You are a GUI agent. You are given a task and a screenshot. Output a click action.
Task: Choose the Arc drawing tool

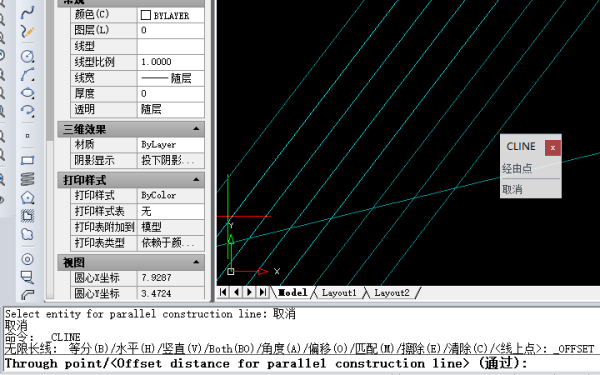27,74
